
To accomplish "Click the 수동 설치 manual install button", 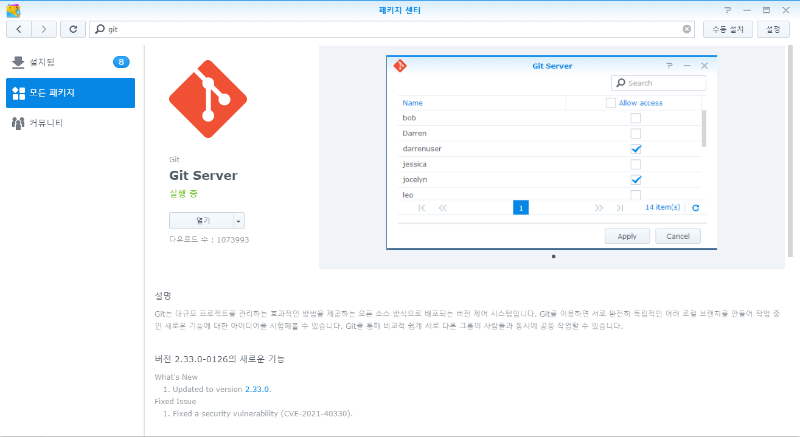I will (728, 29).
